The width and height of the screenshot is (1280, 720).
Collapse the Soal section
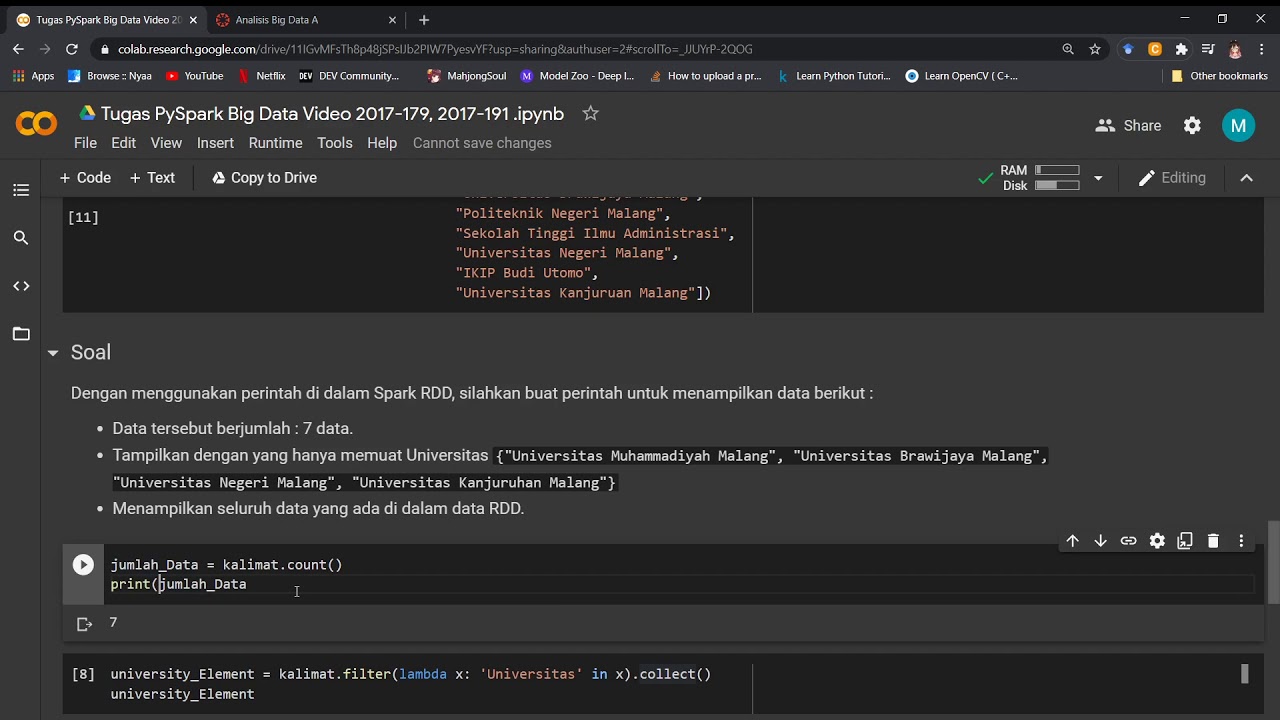click(53, 353)
